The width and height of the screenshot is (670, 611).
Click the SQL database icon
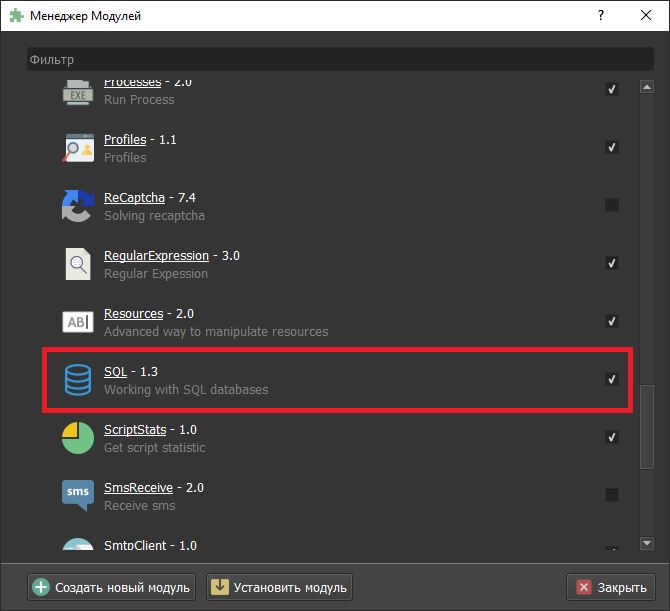pos(77,380)
